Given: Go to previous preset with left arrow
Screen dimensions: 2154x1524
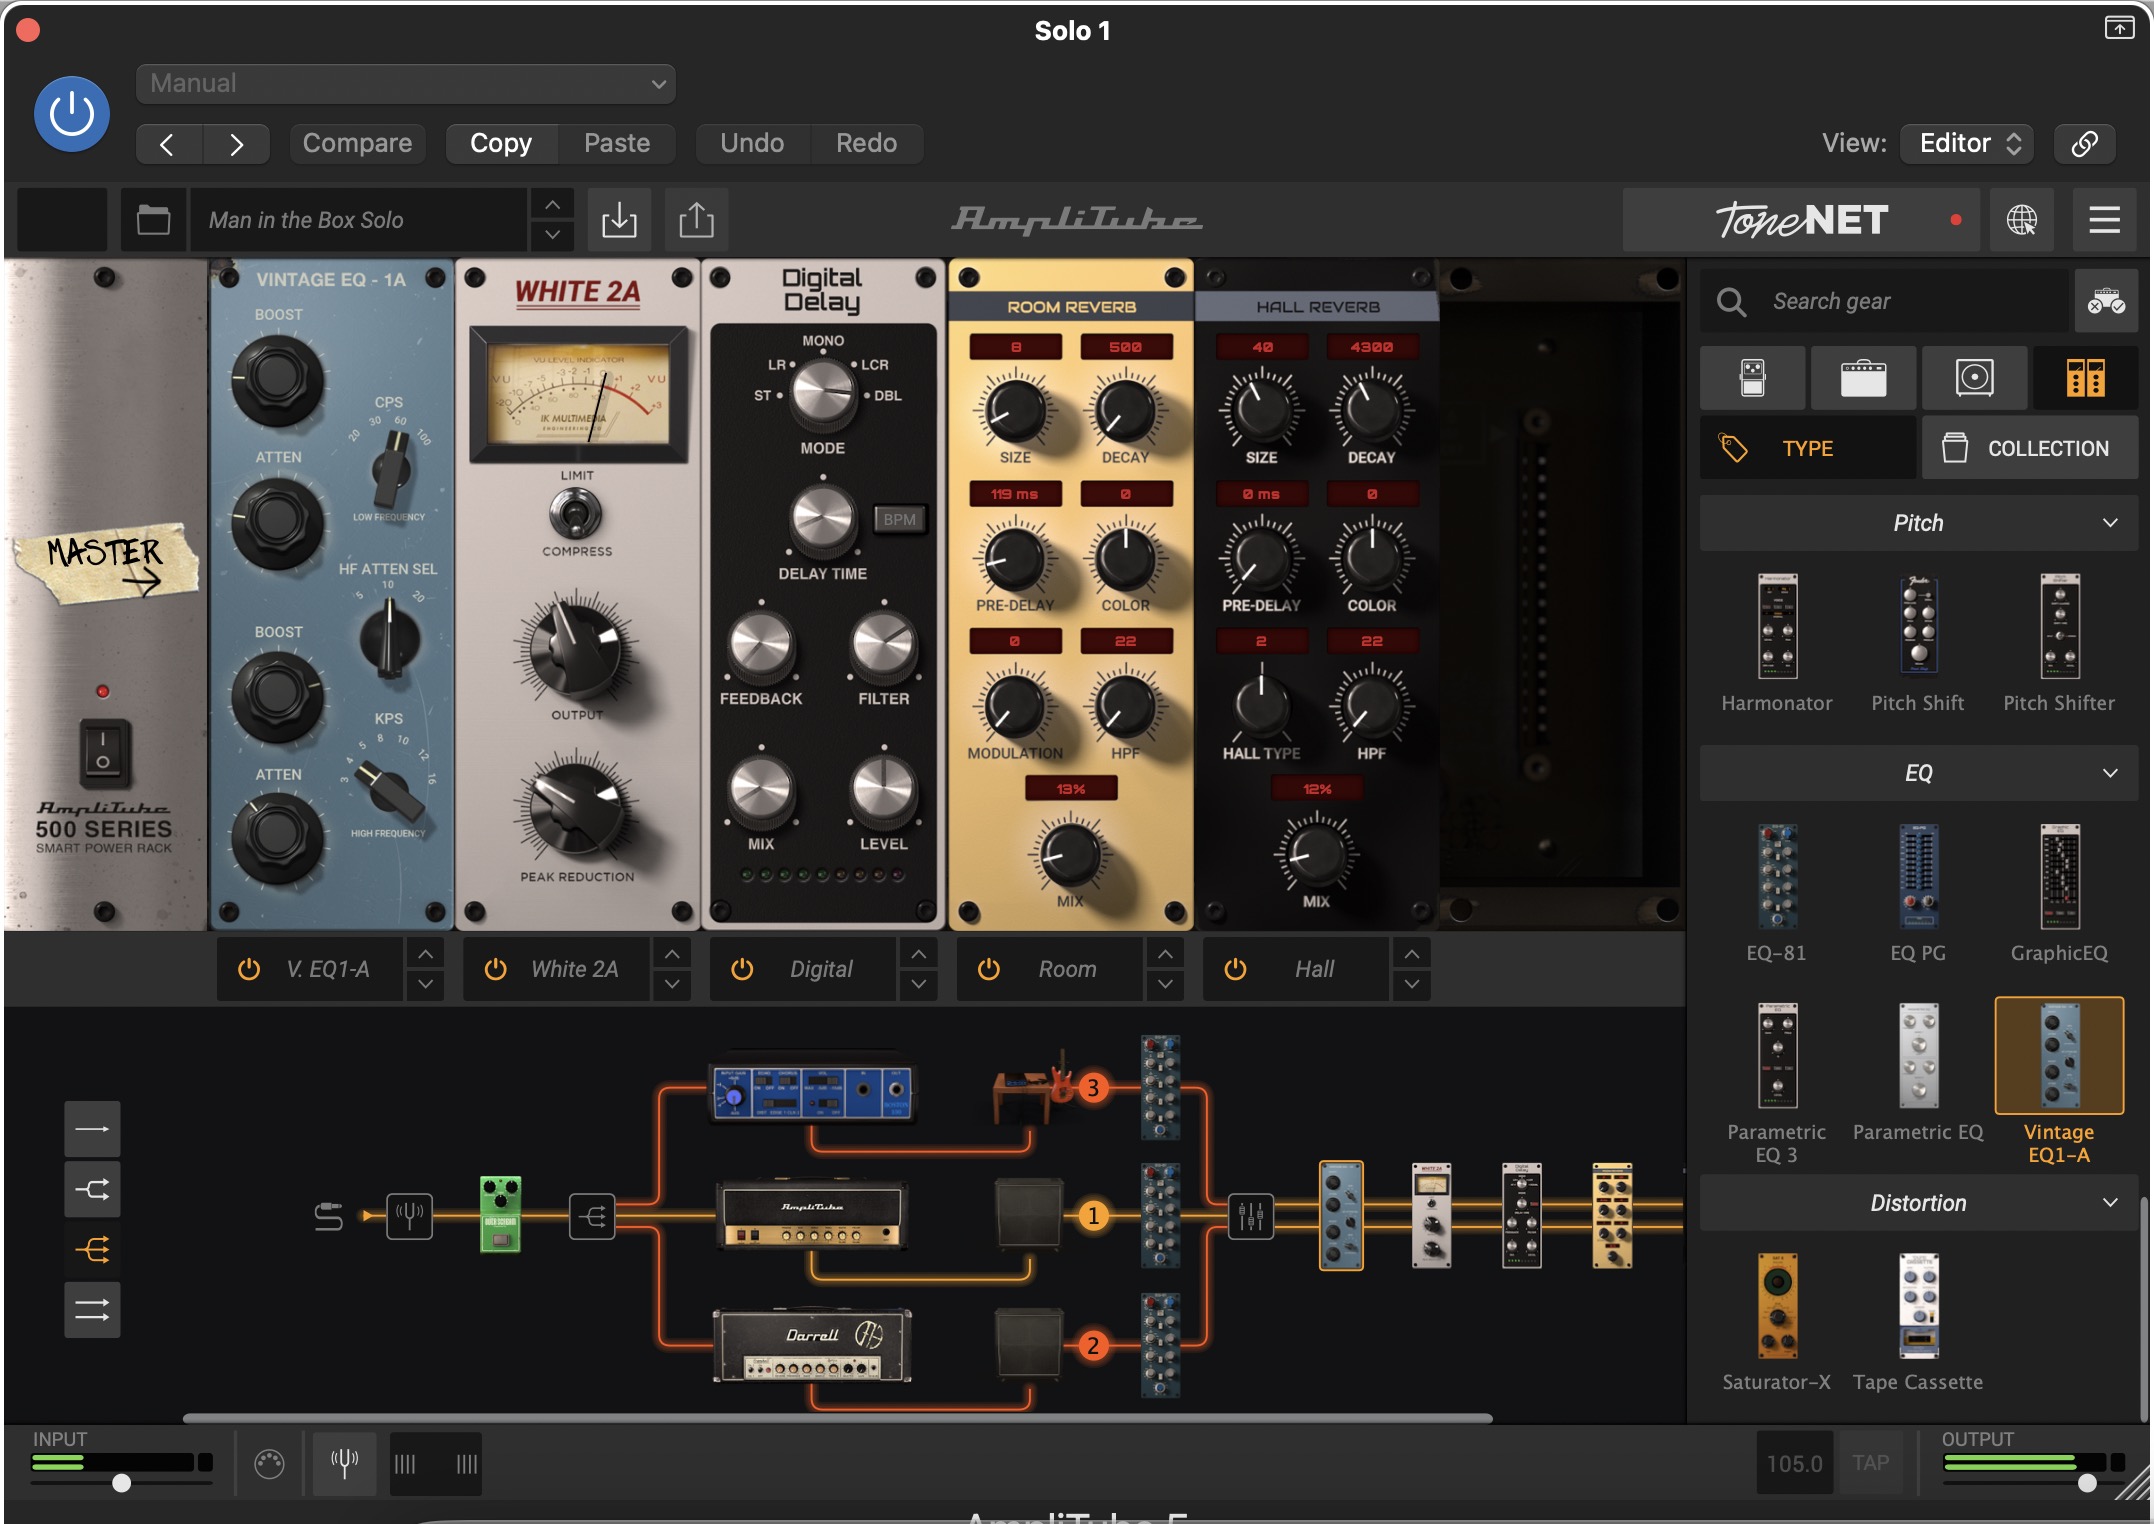Looking at the screenshot, I should (x=167, y=143).
